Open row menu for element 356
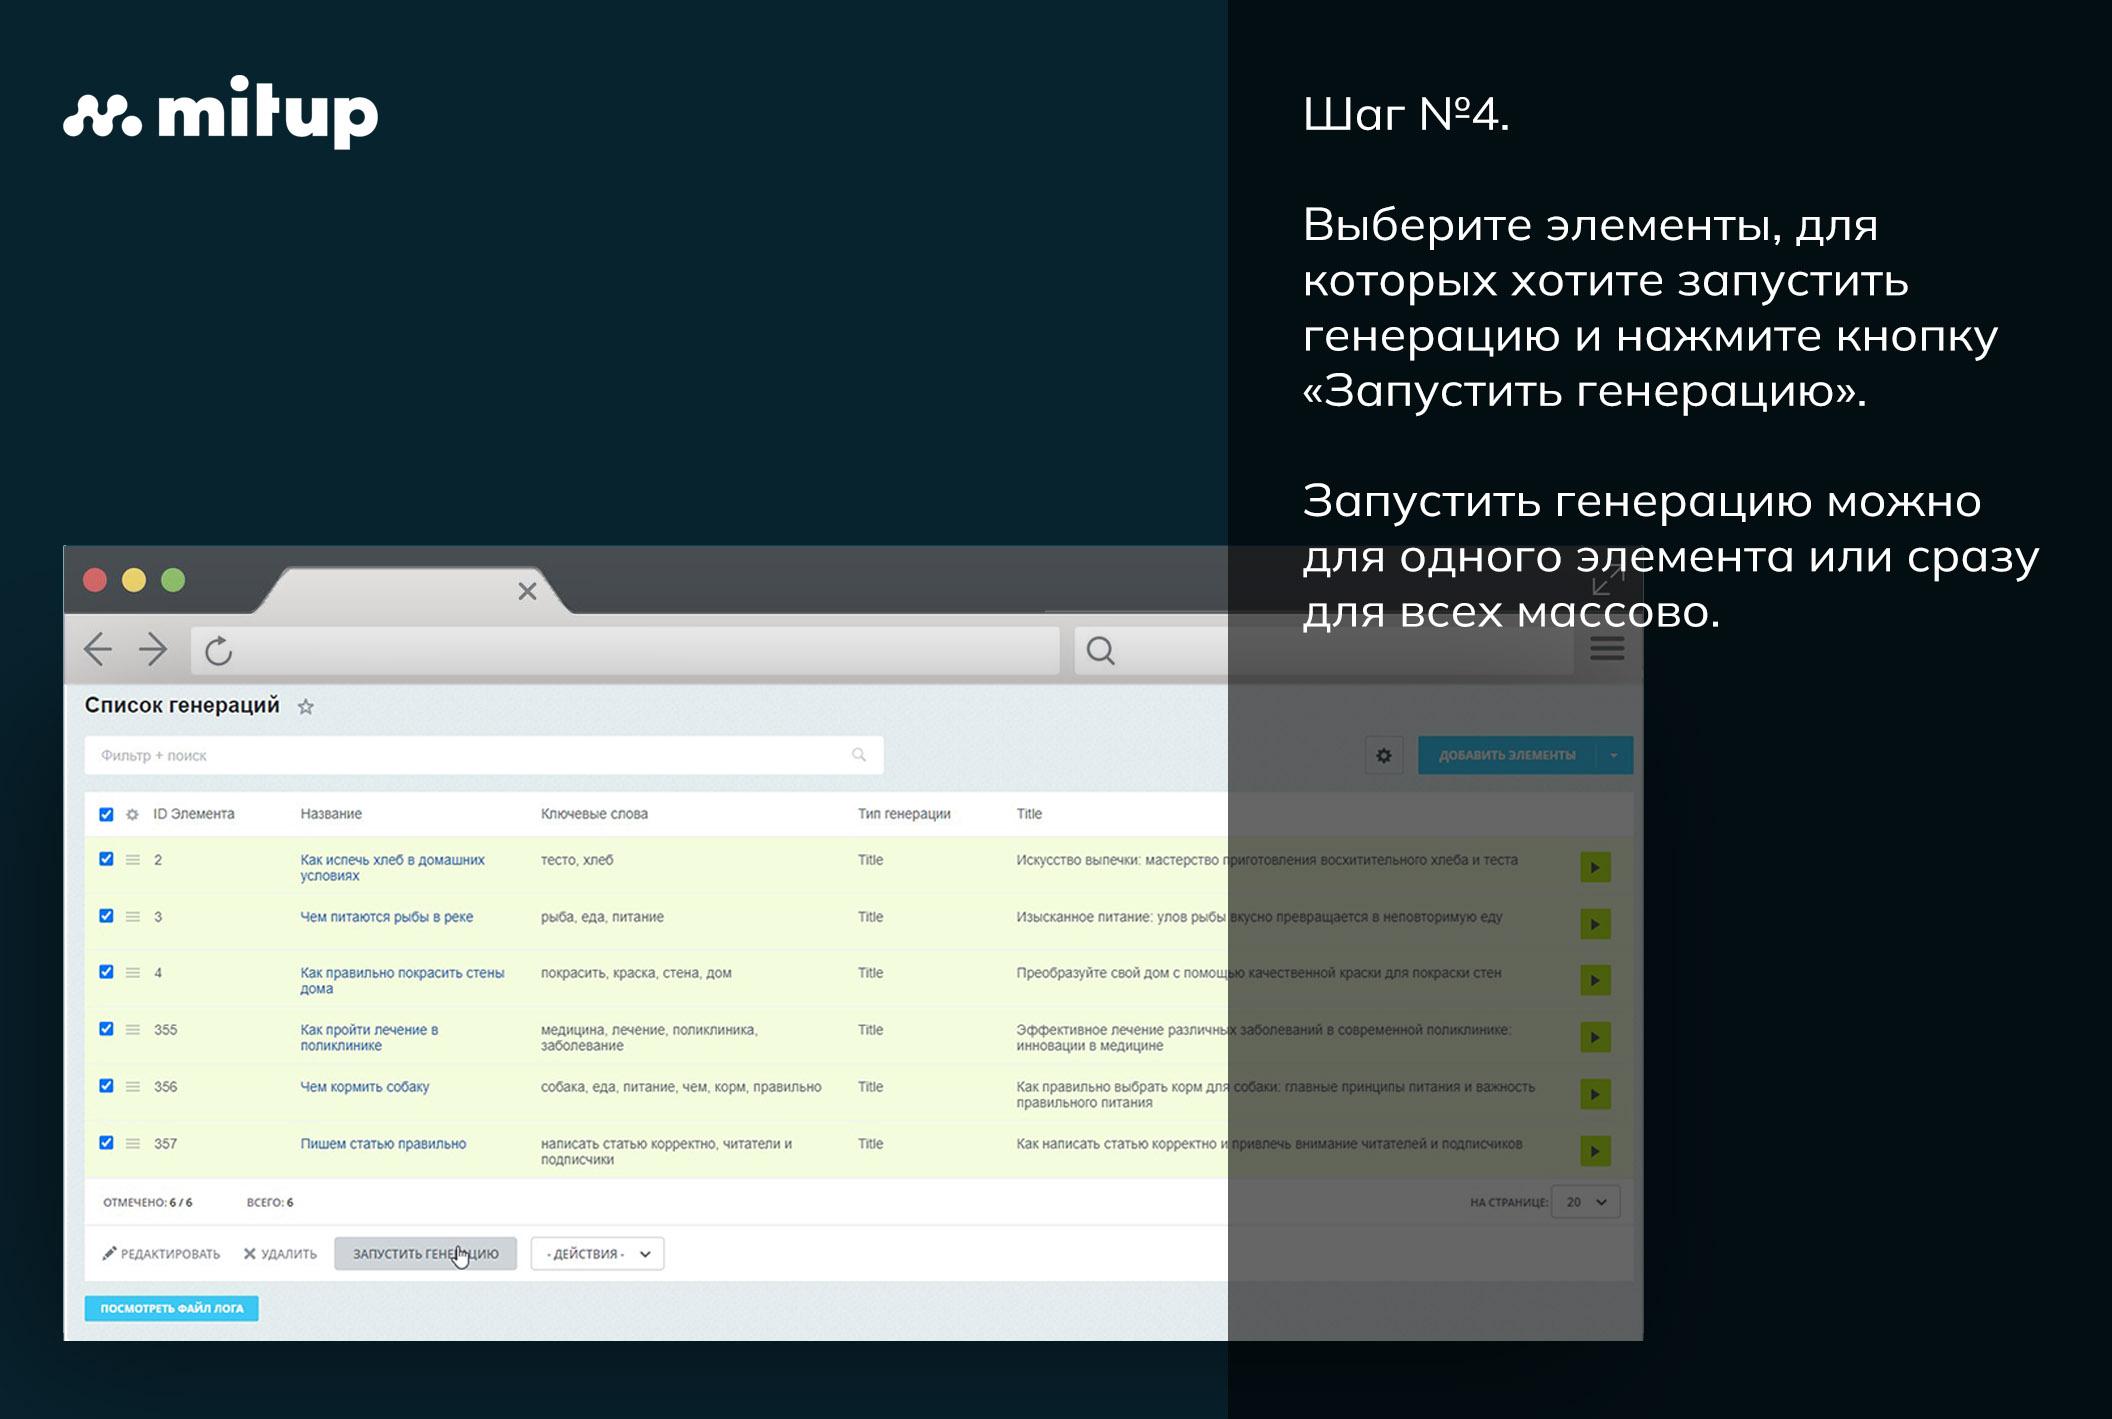 tap(132, 1087)
